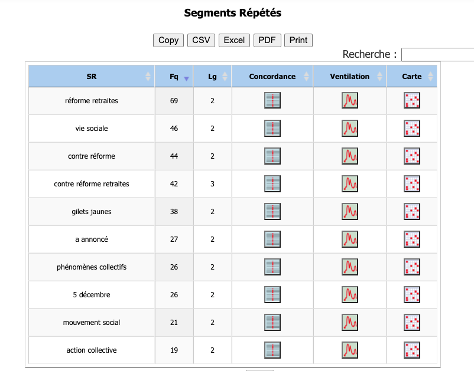
Task: Open concordance for réforme retraites
Action: (x=272, y=100)
